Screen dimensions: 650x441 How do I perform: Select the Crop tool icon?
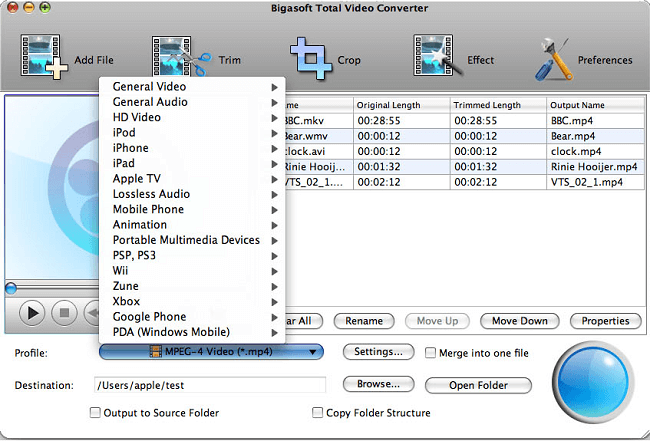[x=310, y=58]
